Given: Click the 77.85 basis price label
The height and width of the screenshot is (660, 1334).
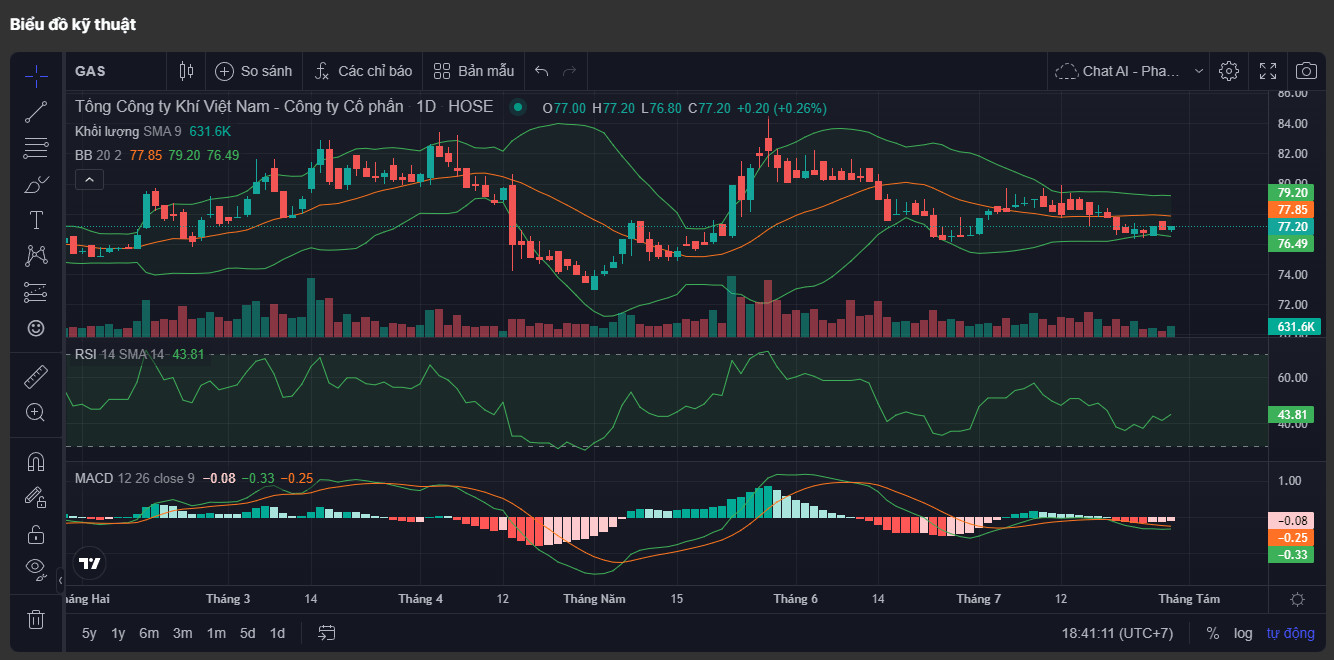Looking at the screenshot, I should 1292,210.
